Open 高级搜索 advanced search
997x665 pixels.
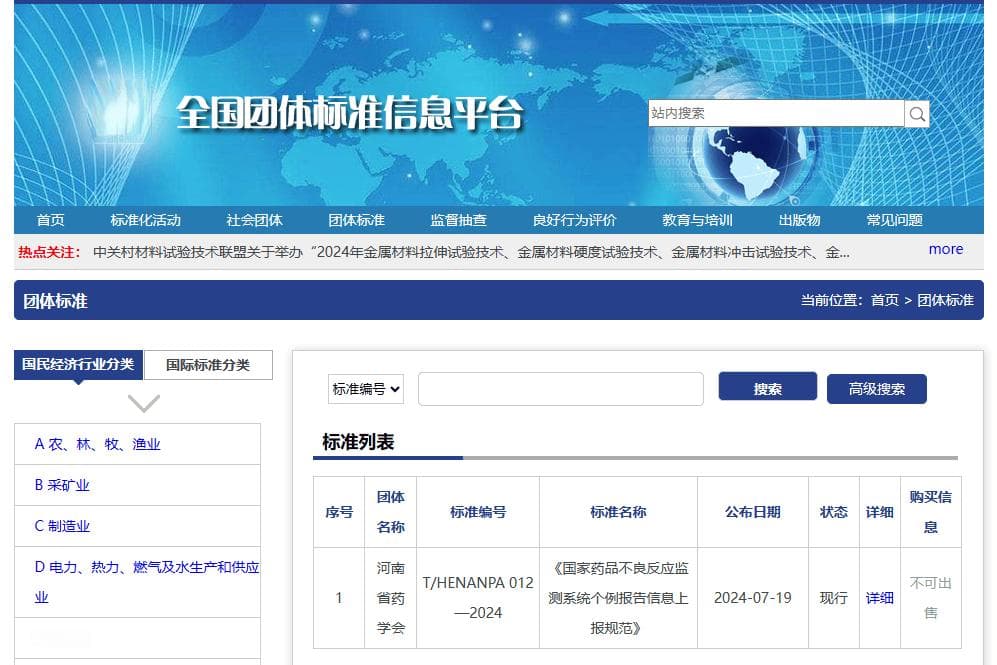click(x=877, y=388)
